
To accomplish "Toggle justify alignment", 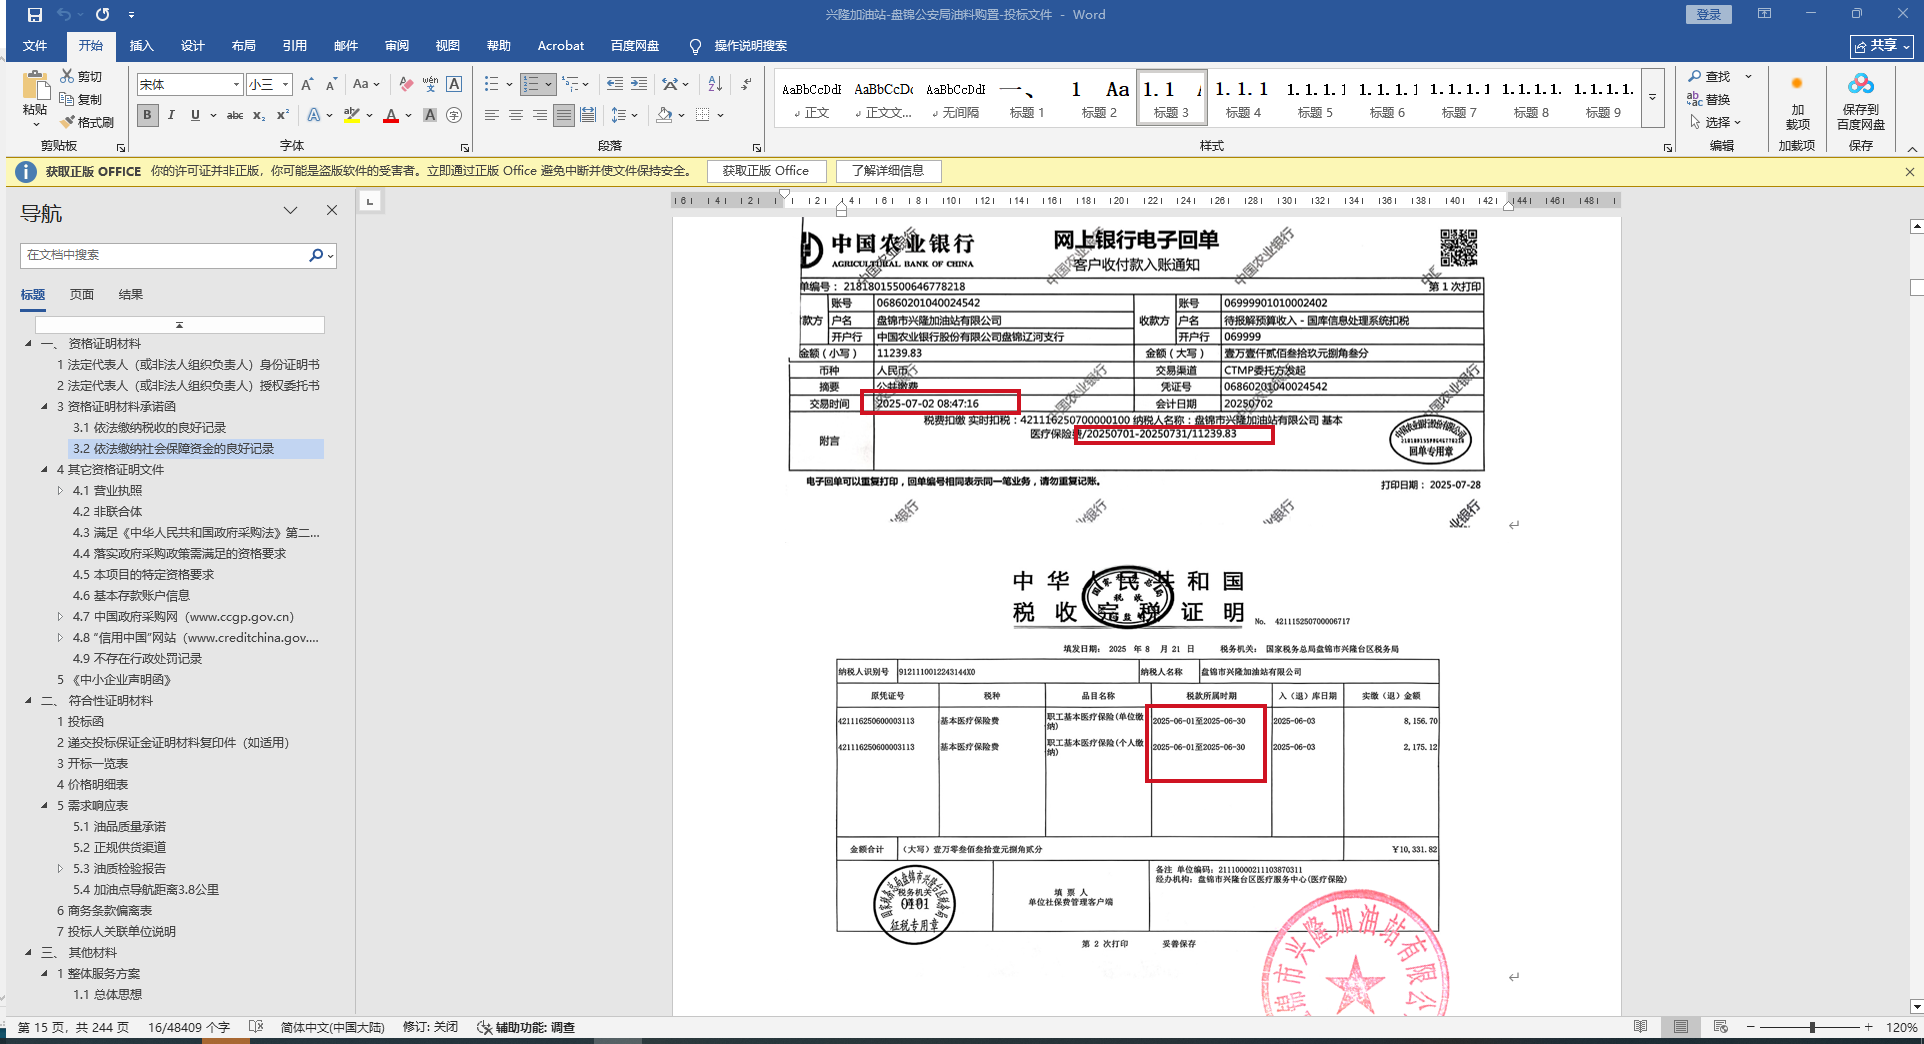I will tap(564, 115).
